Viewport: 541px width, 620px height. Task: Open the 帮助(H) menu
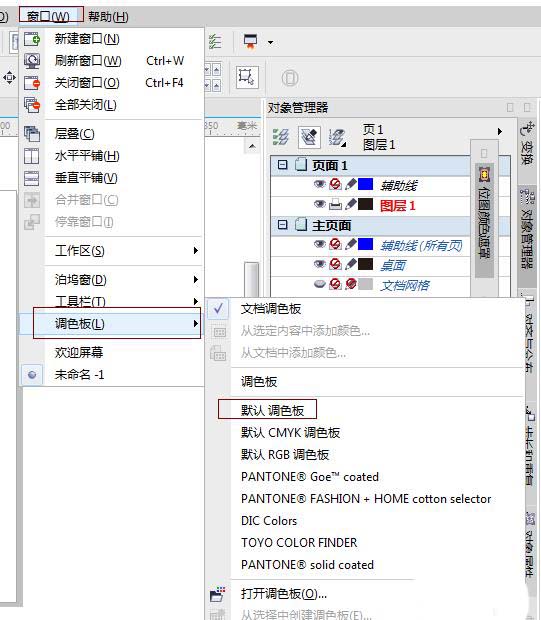pyautogui.click(x=108, y=17)
